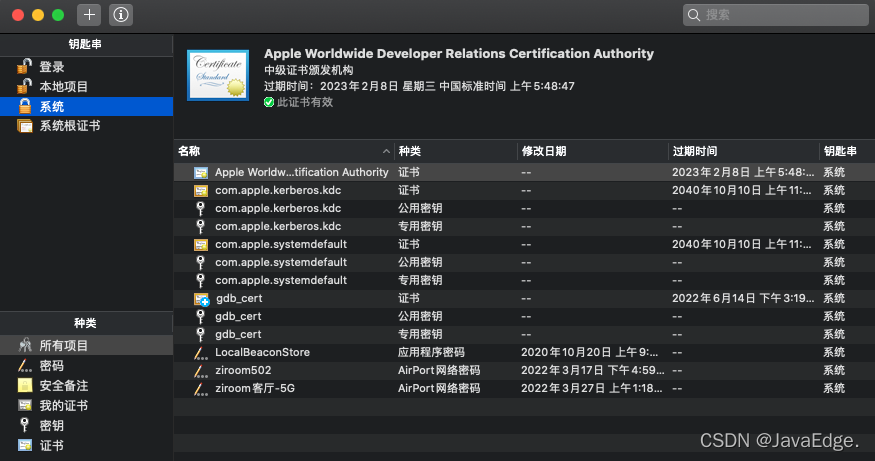The image size is (875, 461).
Task: Sort by 修改日期 column header
Action: click(x=544, y=151)
